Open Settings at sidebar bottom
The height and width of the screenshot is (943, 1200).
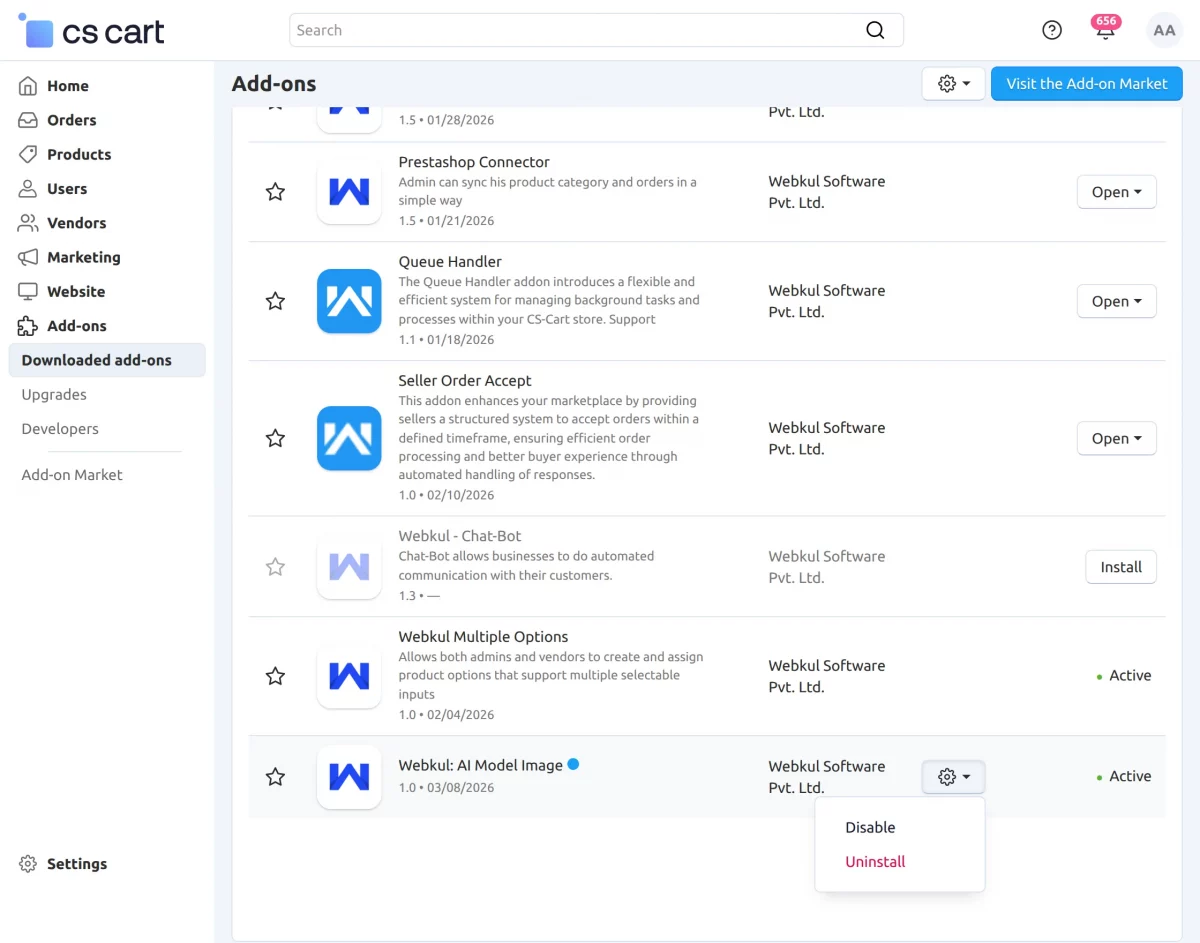[x=77, y=864]
